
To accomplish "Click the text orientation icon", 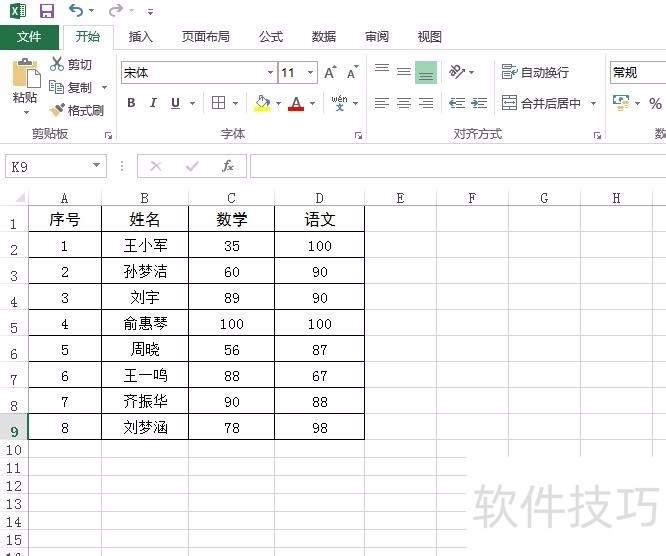I will point(457,72).
